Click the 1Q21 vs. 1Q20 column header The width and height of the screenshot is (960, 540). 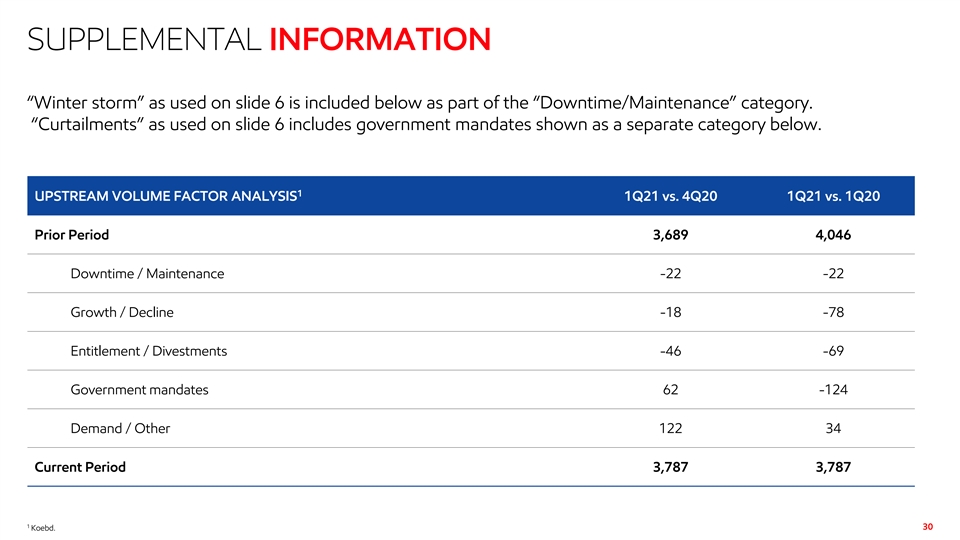(834, 196)
